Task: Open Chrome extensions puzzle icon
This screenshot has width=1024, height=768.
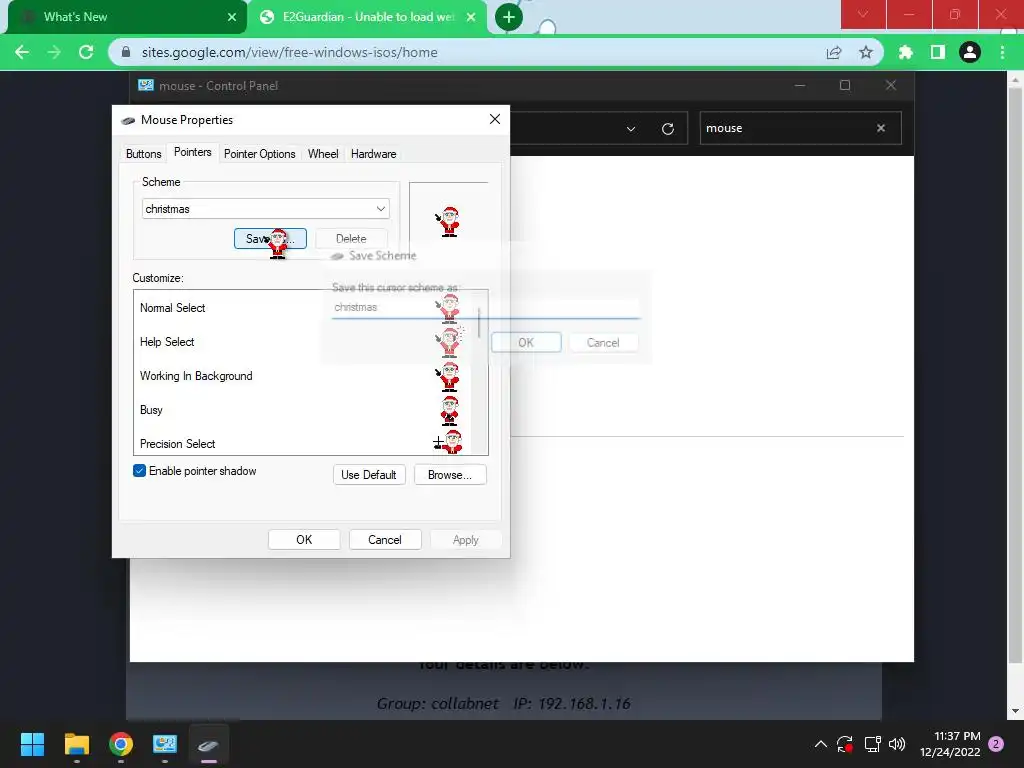Action: click(x=906, y=52)
